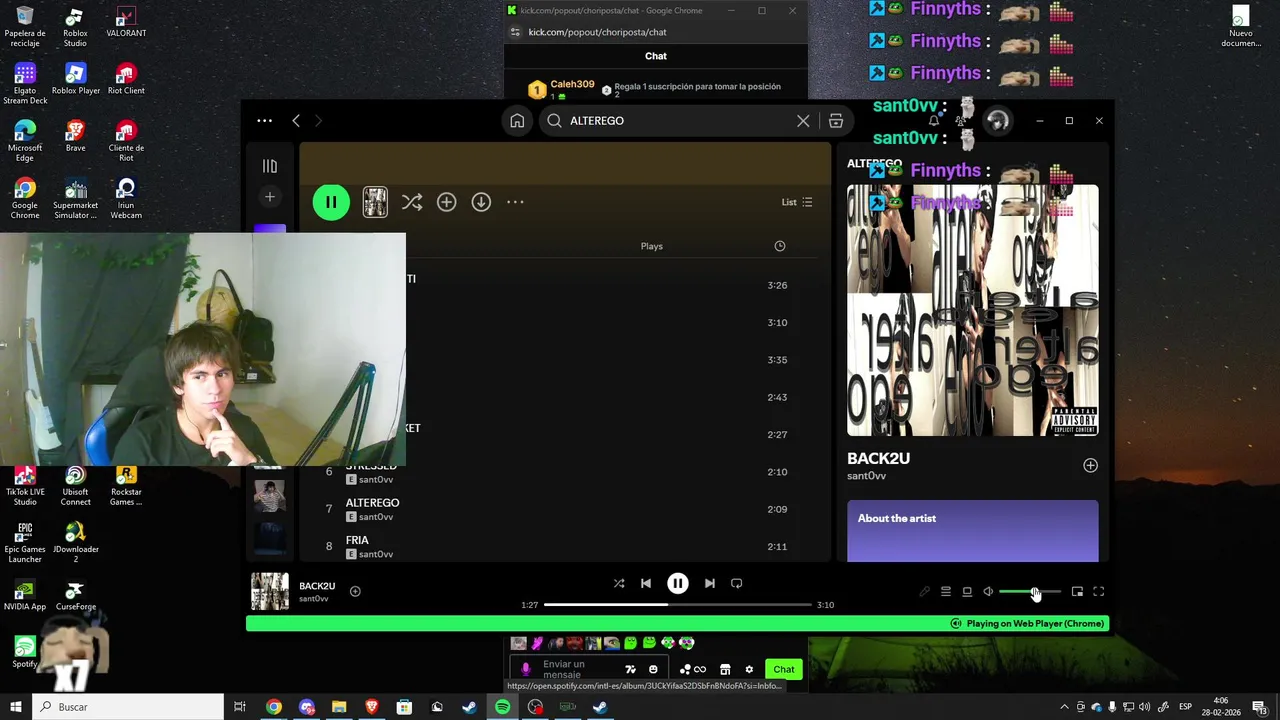Toggle shuffle in the bottom player controls
This screenshot has height=720, width=1280.
(619, 583)
